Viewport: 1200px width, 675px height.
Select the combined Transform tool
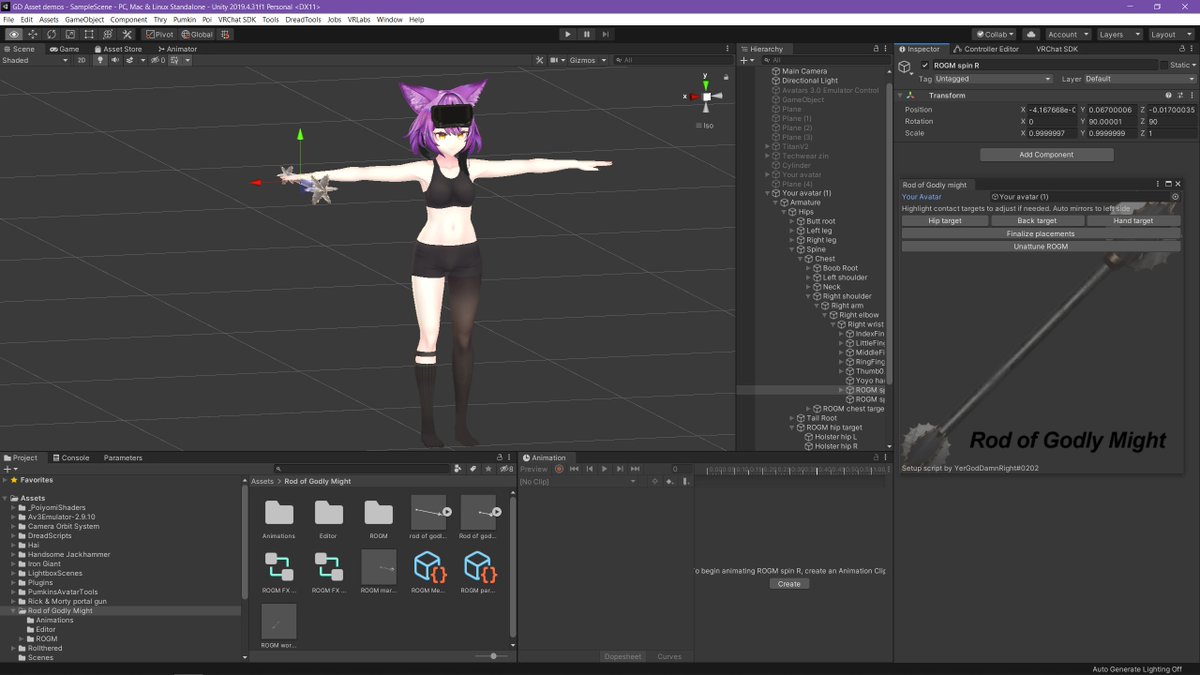pos(109,34)
